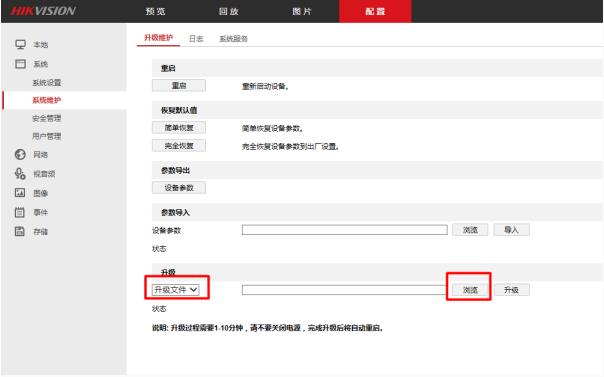The width and height of the screenshot is (604, 377).
Task: Open the 本地 sidebar section label
Action: pyautogui.click(x=40, y=45)
